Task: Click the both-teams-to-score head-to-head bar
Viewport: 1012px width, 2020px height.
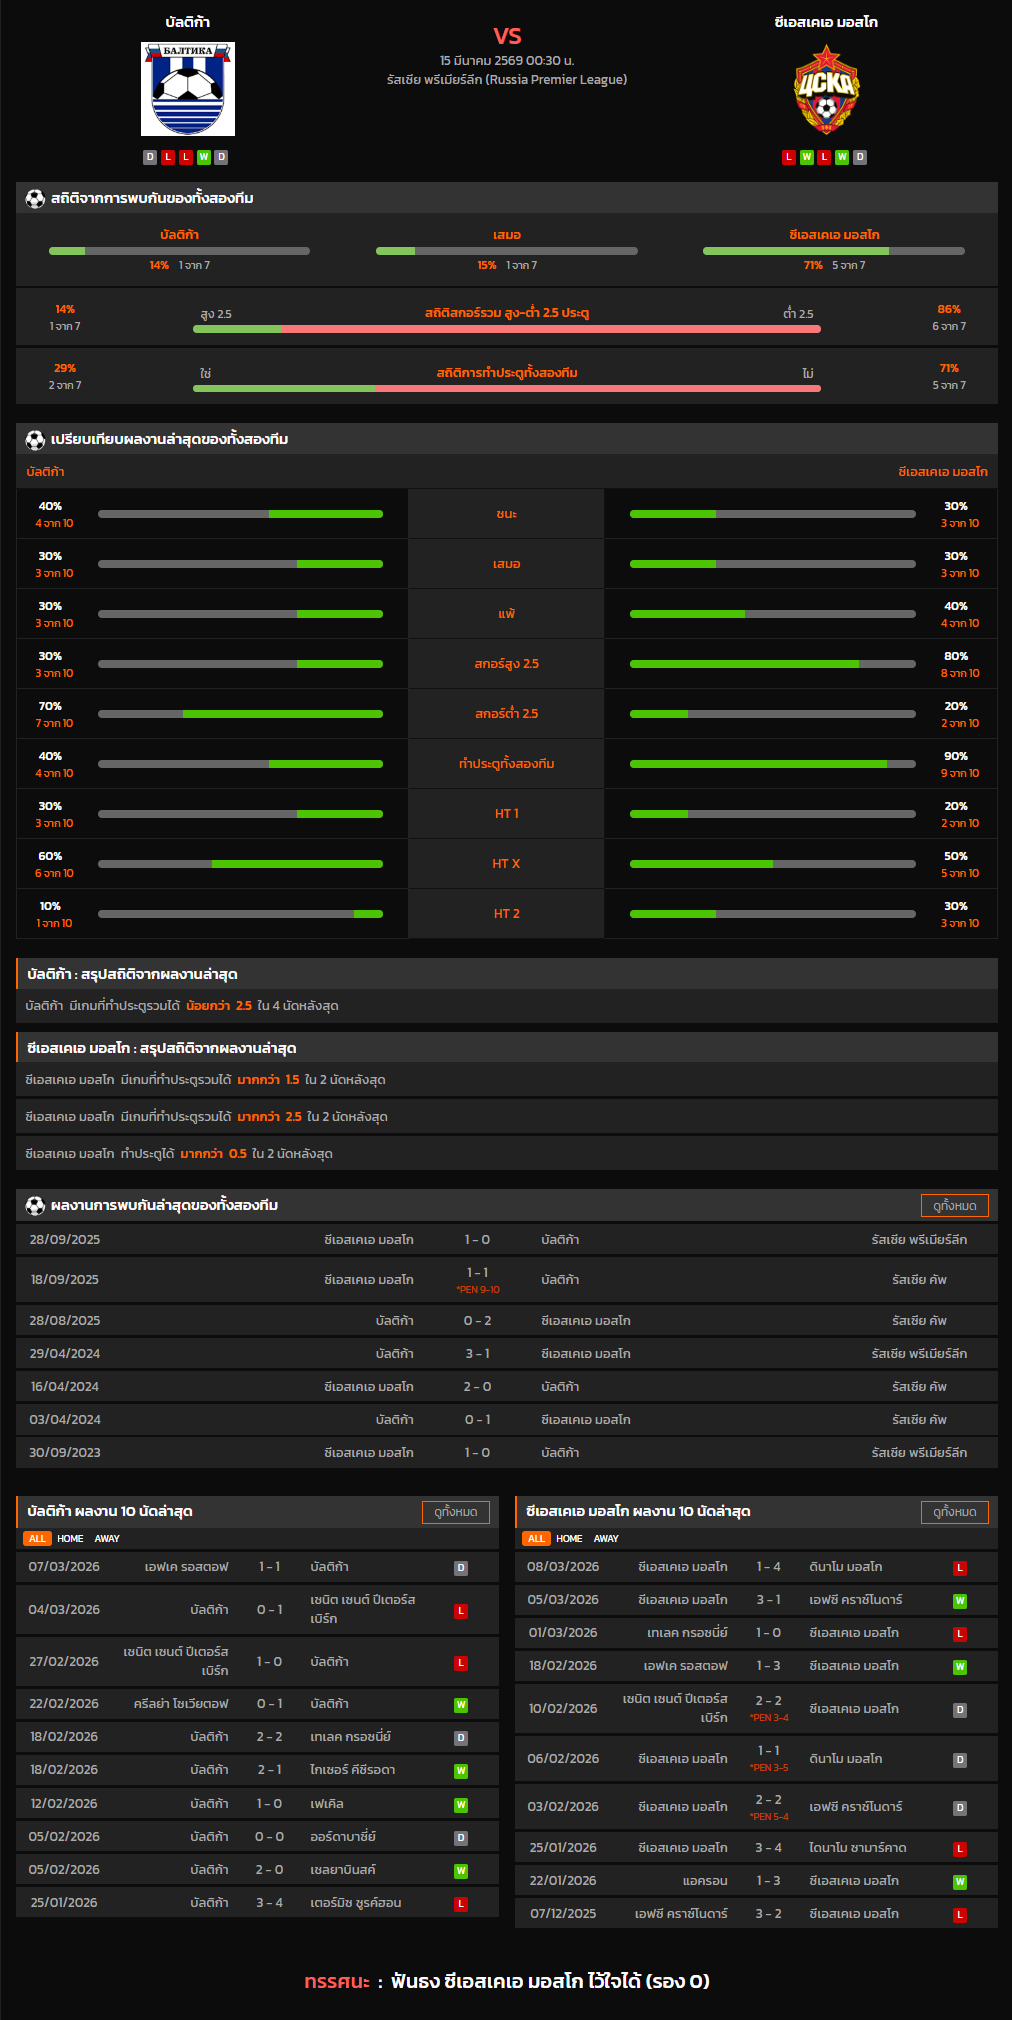Action: coord(506,388)
